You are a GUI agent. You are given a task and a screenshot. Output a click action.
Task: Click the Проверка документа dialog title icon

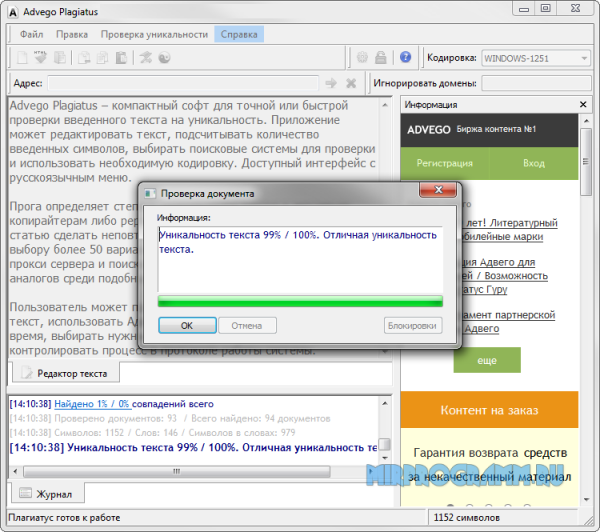click(150, 194)
